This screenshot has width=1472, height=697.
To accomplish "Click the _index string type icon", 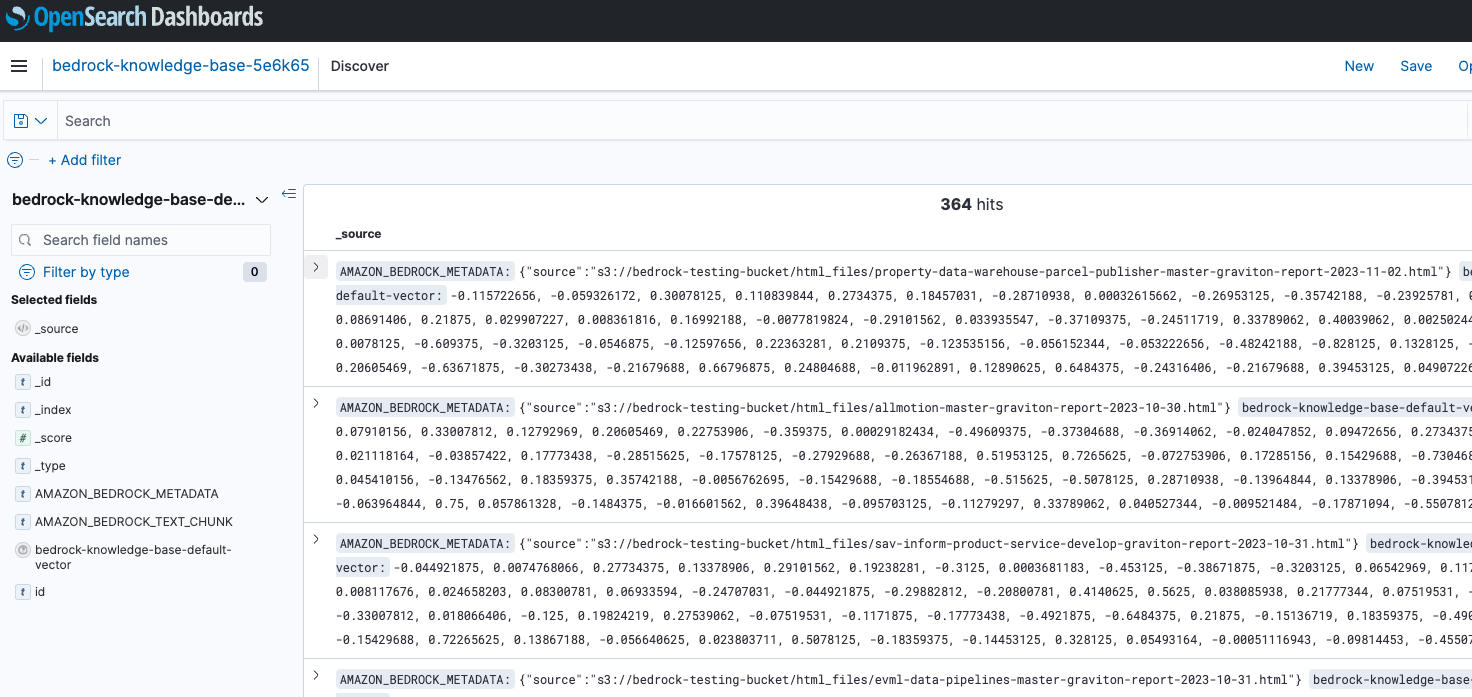I will pos(23,410).
